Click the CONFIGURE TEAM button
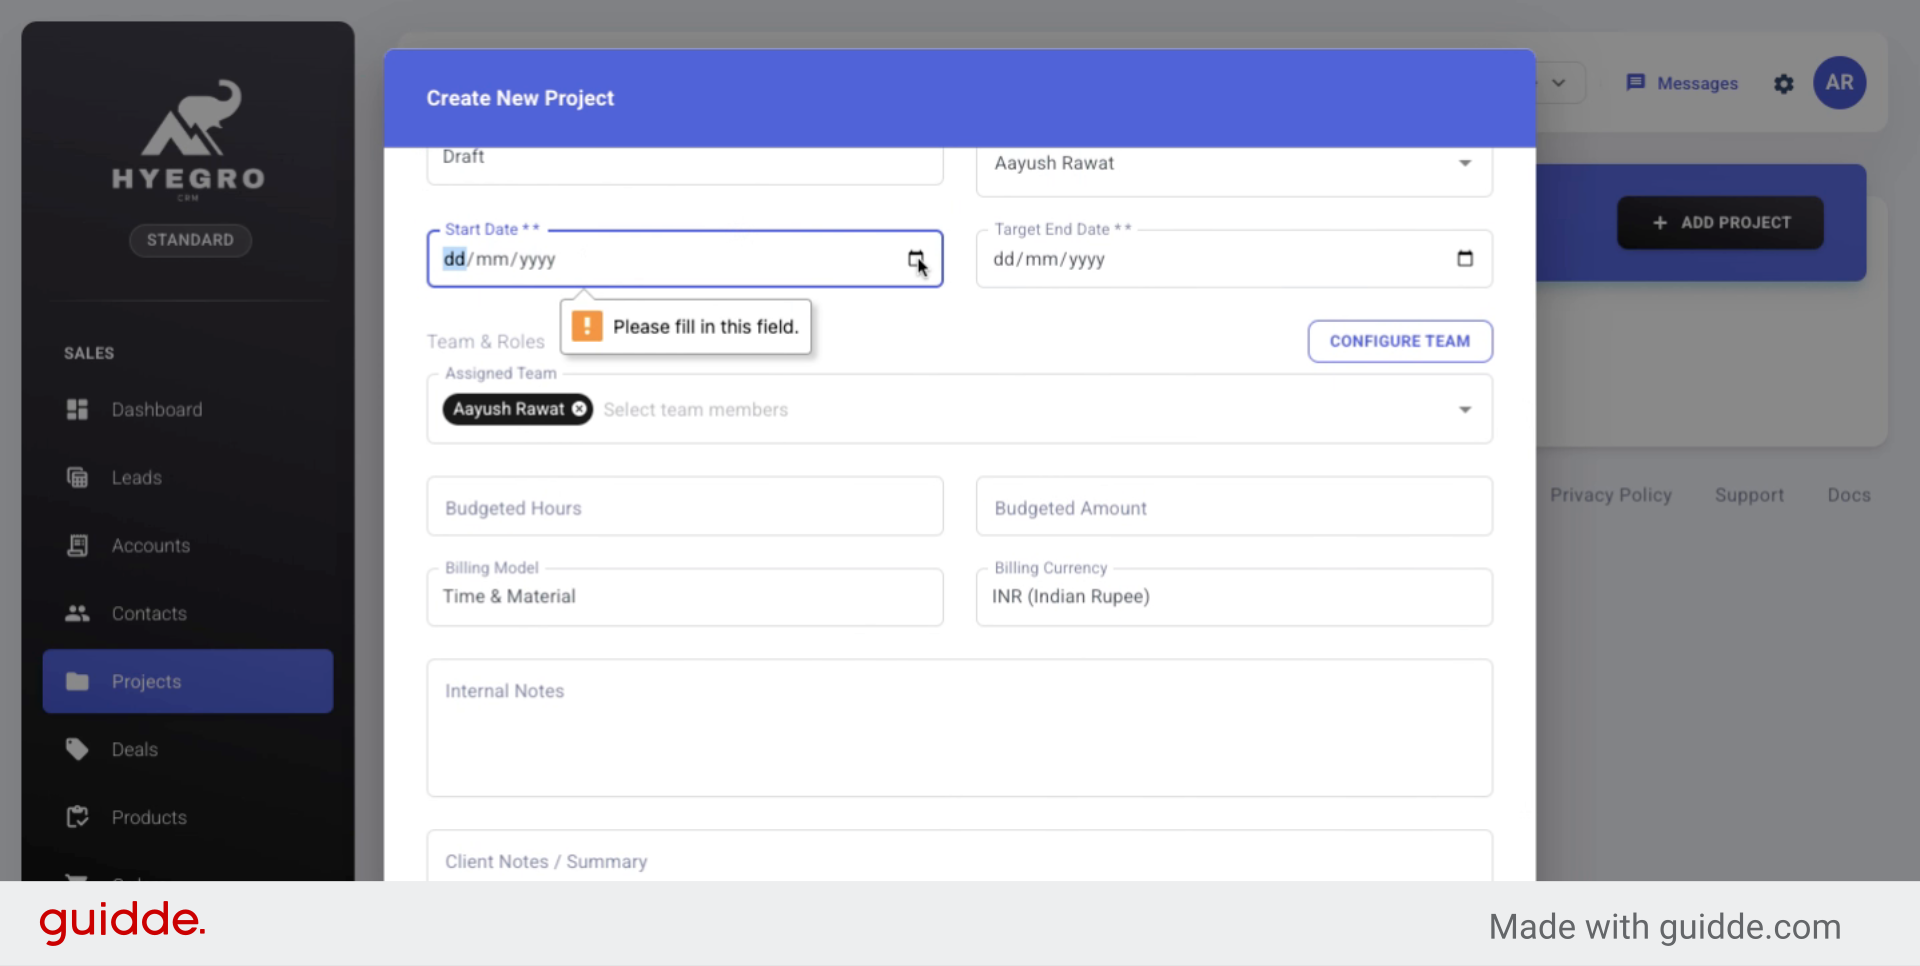 (x=1399, y=340)
